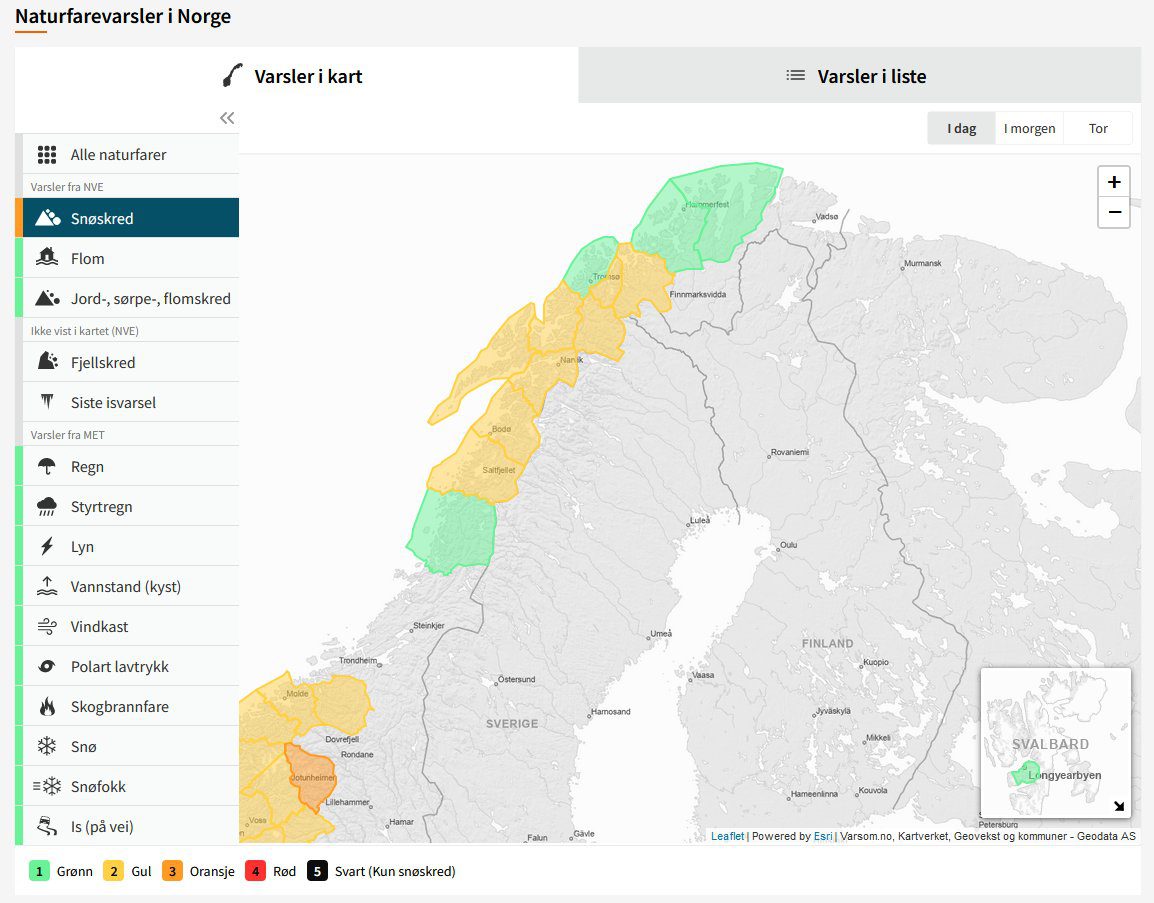Screen dimensions: 1154x903
Task: Switch forecast day to Tor
Action: 1098,129
